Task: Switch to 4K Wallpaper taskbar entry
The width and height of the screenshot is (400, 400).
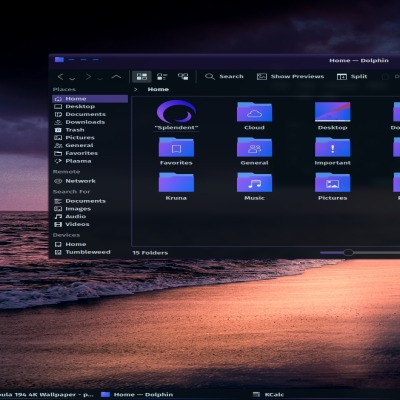Action: point(47,395)
